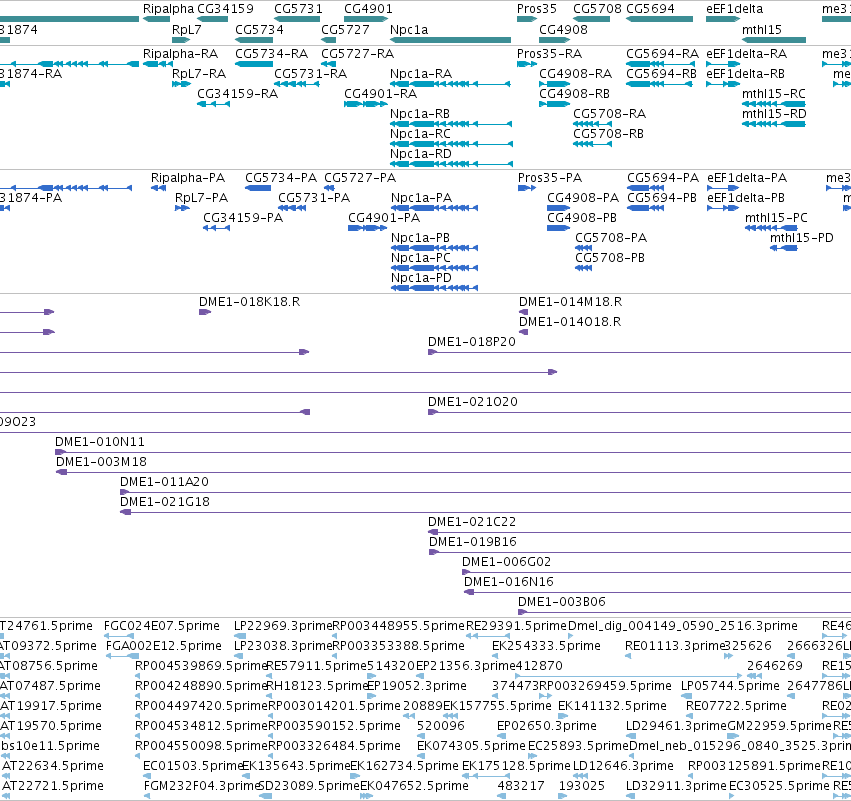Open transcript mthl15-RD

point(774,114)
